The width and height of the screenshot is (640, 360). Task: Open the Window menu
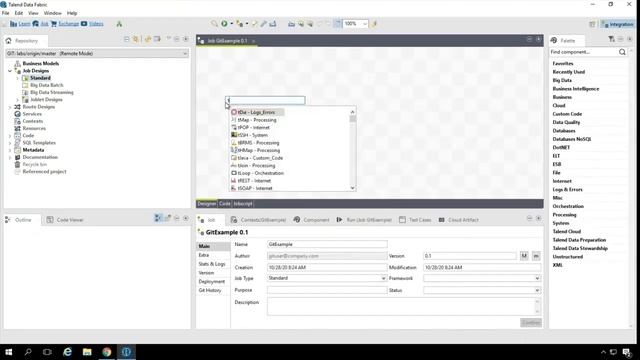coord(53,13)
